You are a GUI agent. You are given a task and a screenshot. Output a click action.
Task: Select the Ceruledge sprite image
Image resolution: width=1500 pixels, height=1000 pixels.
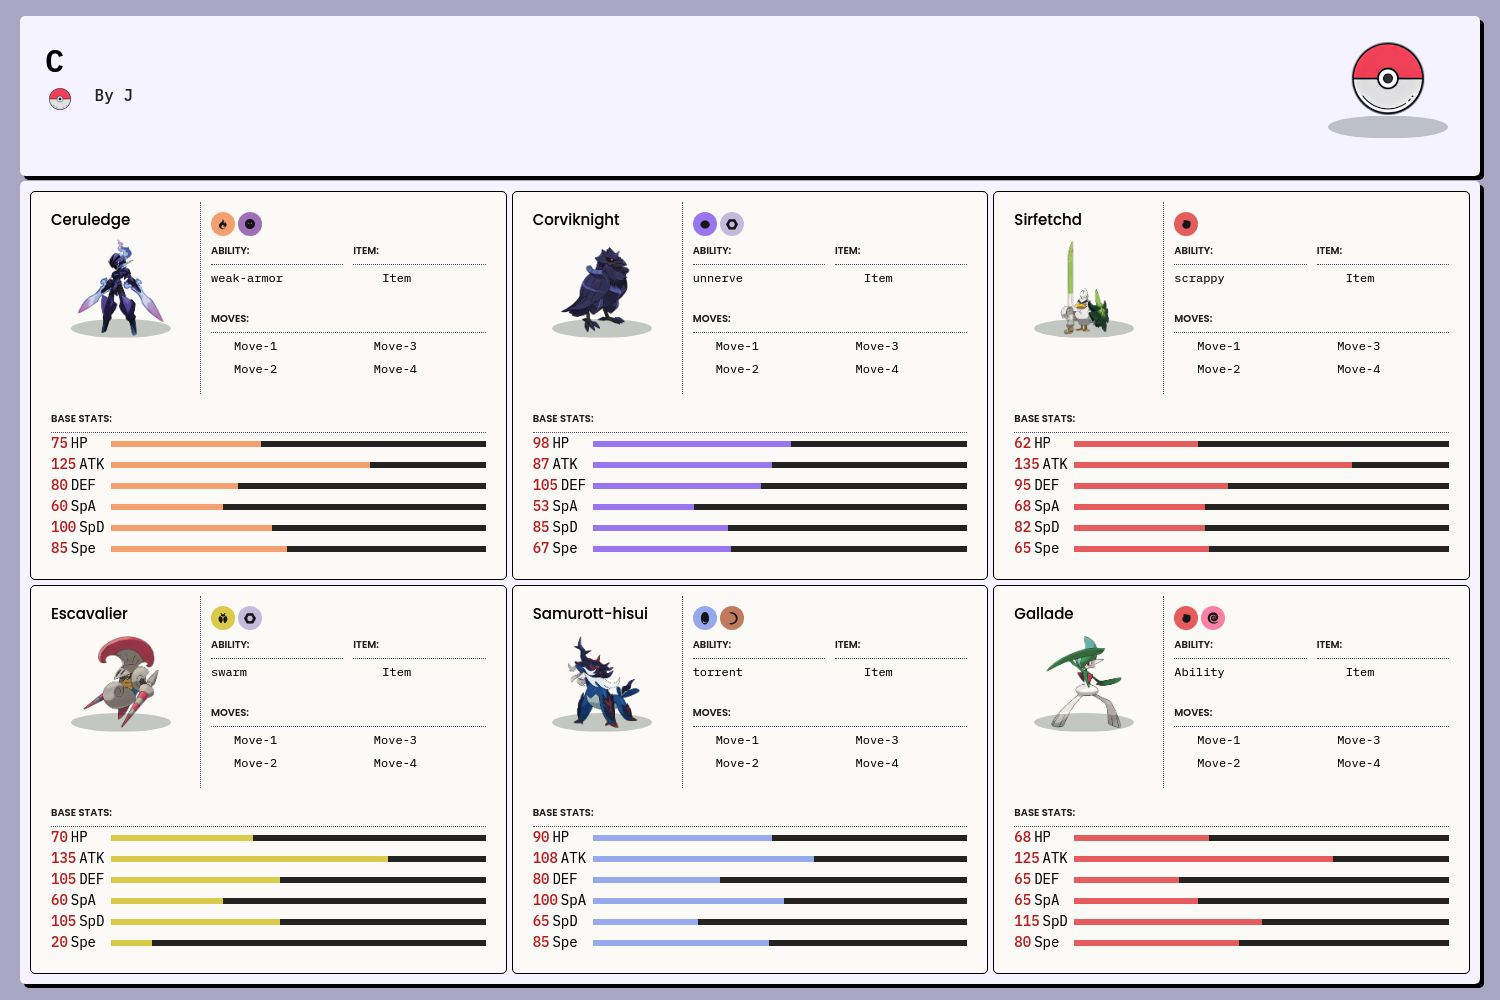coord(120,288)
